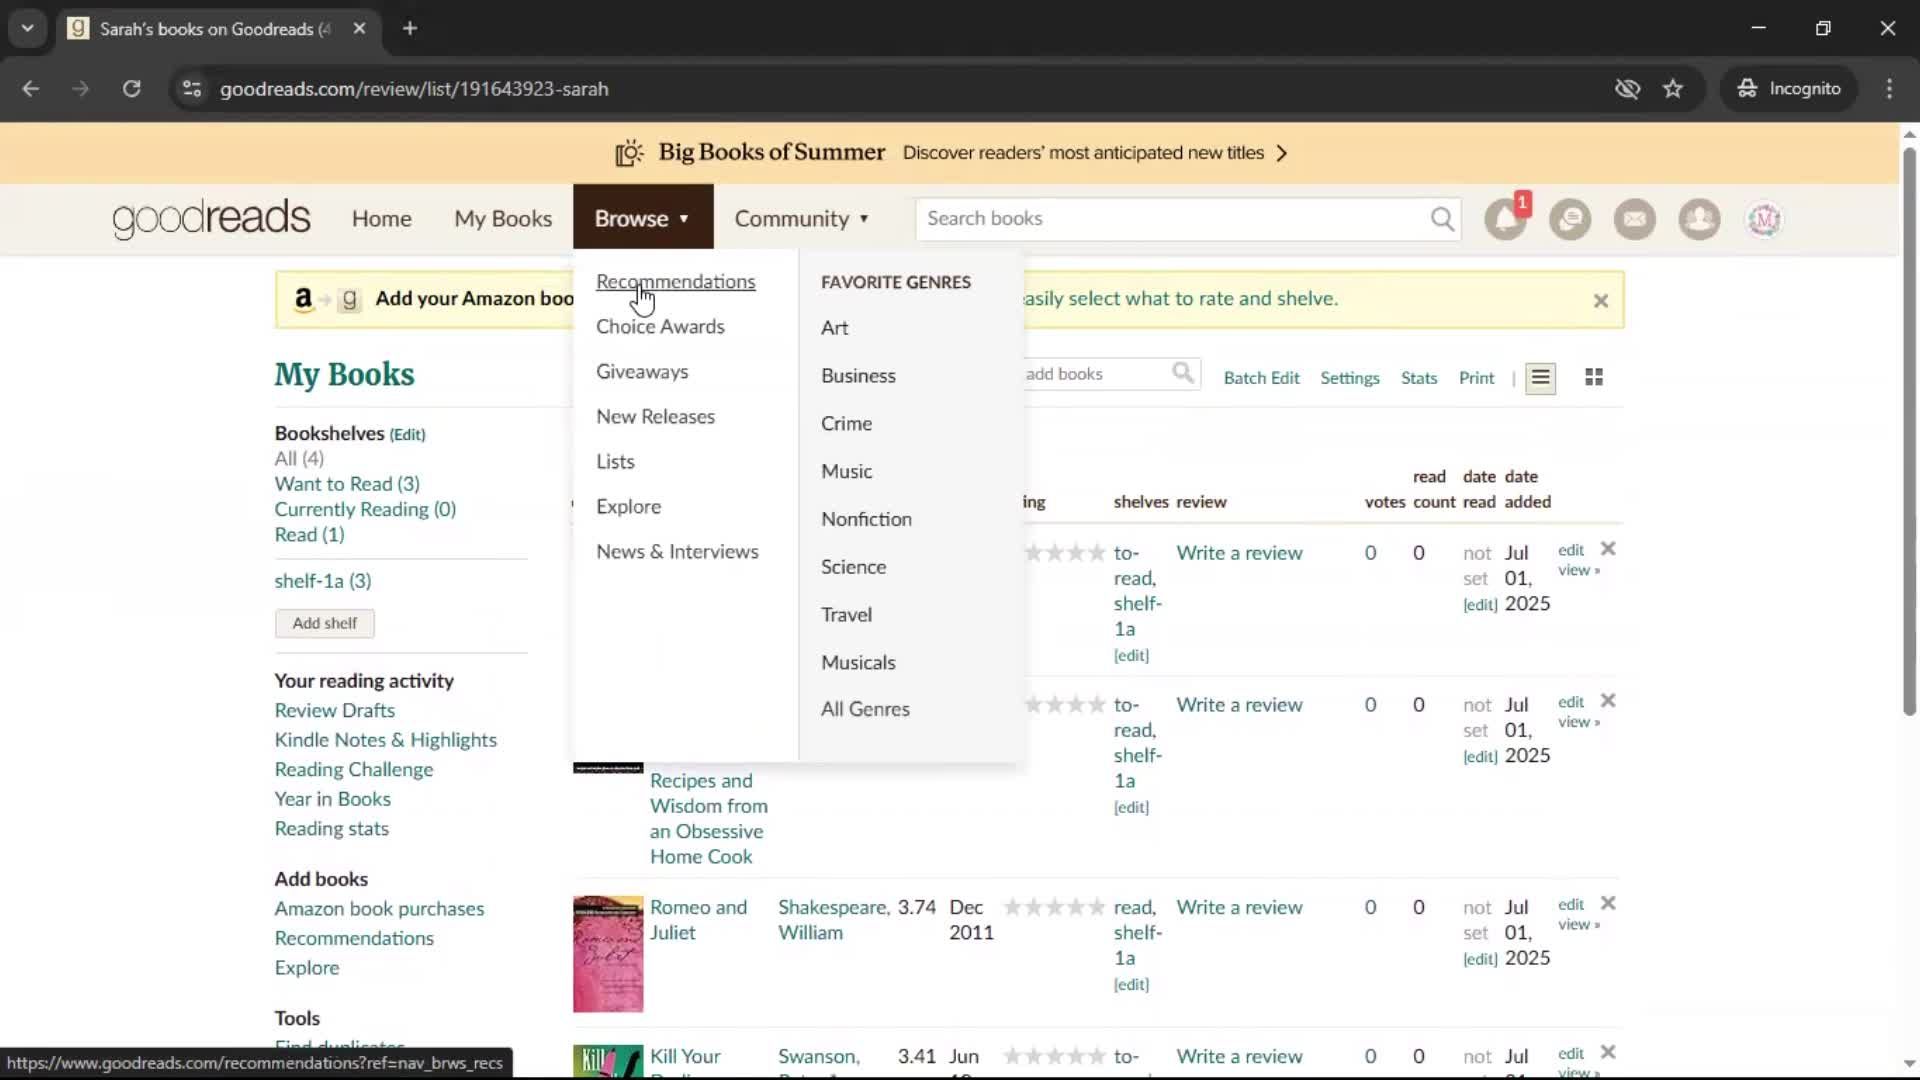This screenshot has height=1080, width=1920.
Task: Open the messages envelope icon
Action: tap(1635, 219)
